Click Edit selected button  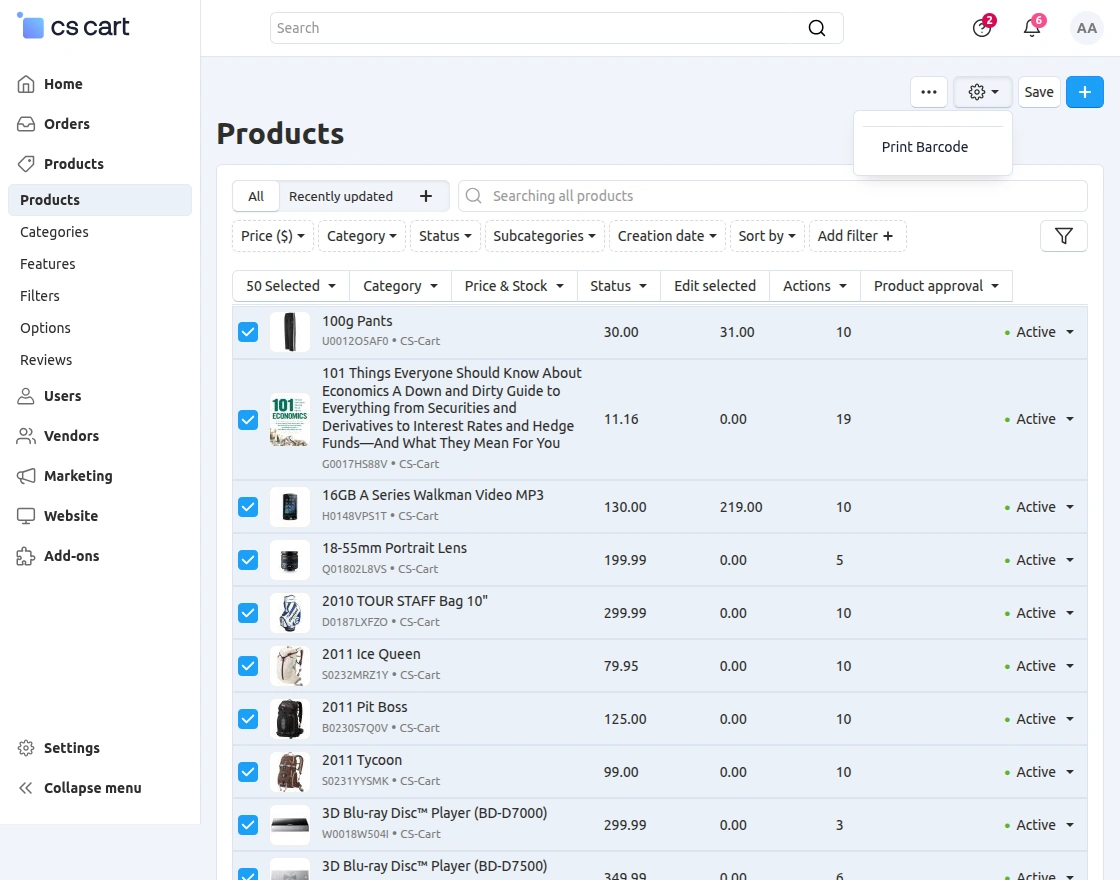(714, 286)
